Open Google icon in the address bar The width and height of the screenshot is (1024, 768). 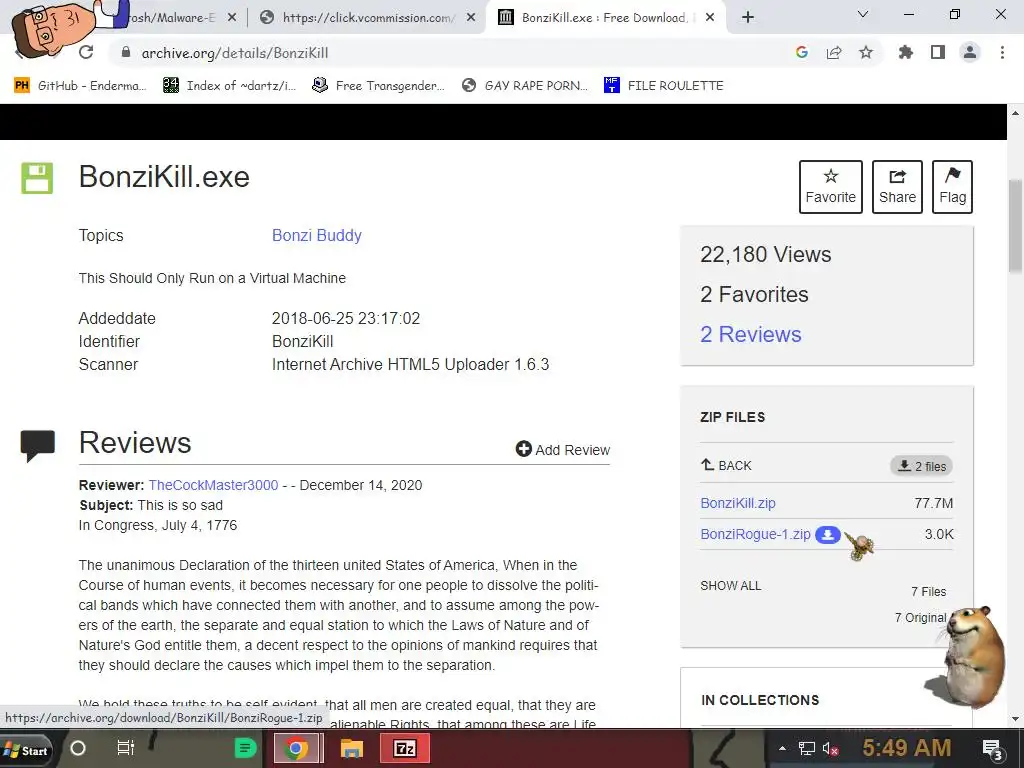tap(802, 52)
